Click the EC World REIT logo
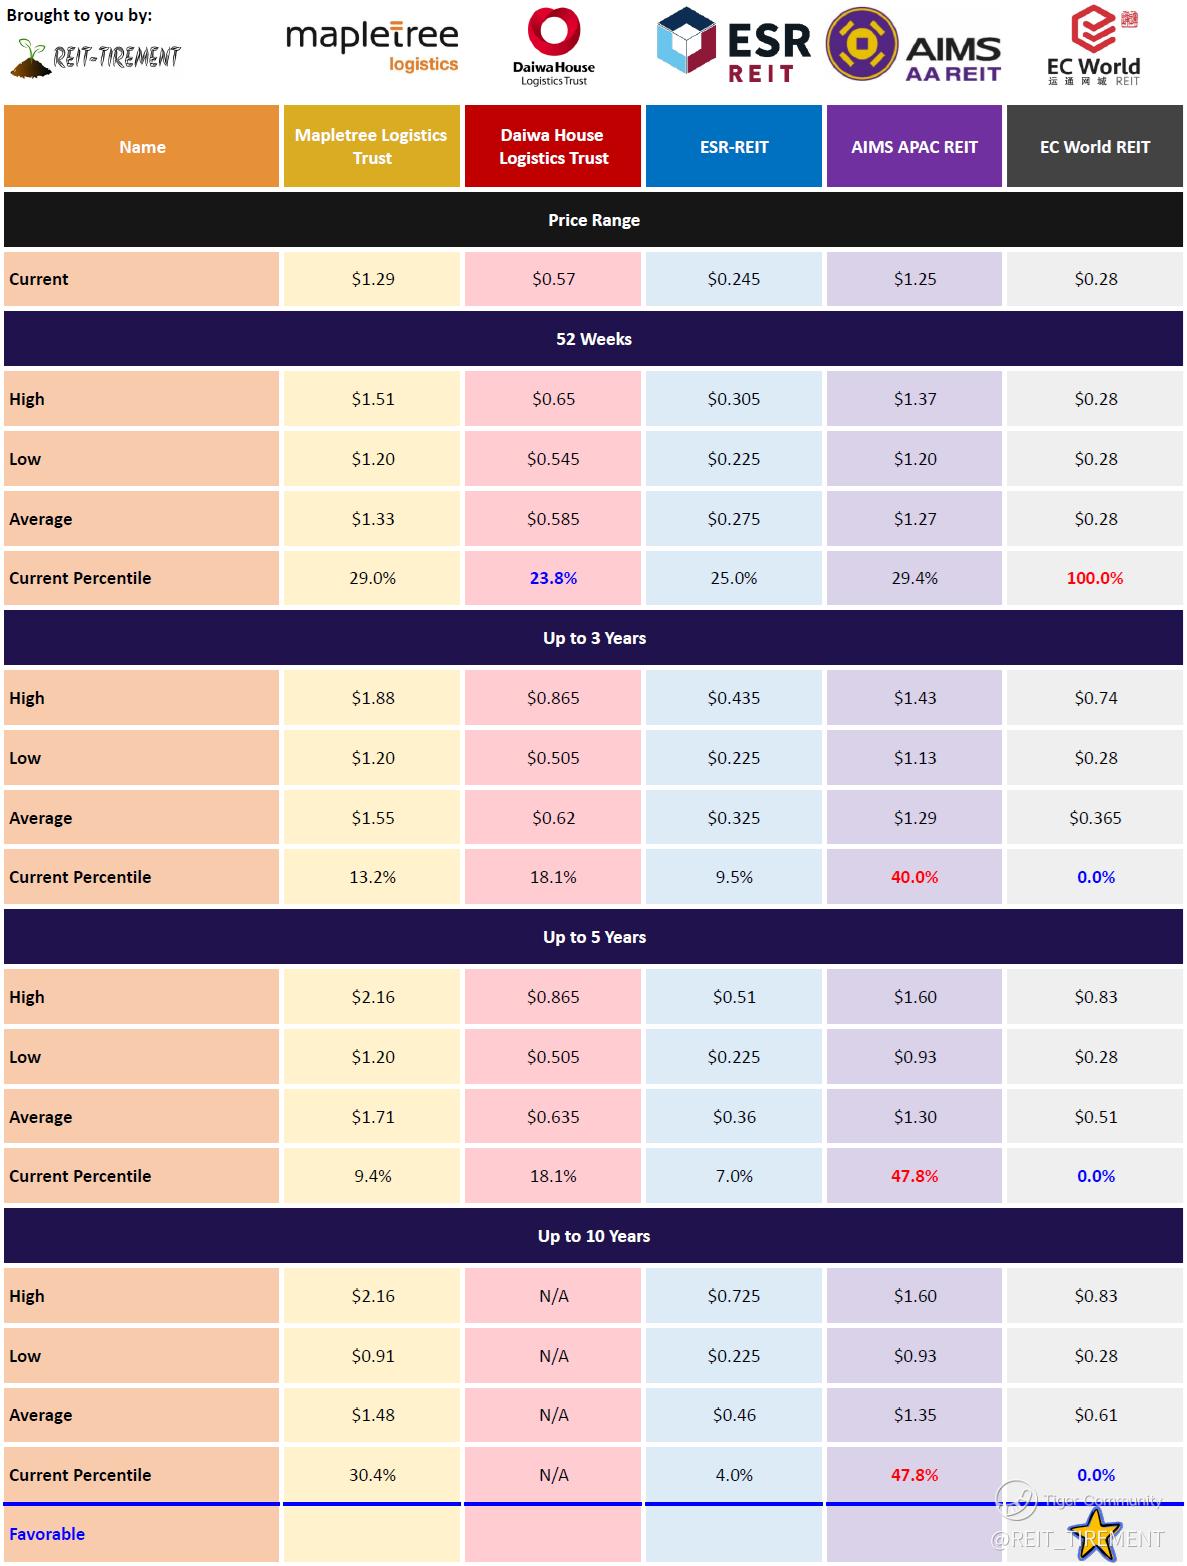This screenshot has height=1566, width=1187. (x=1093, y=46)
